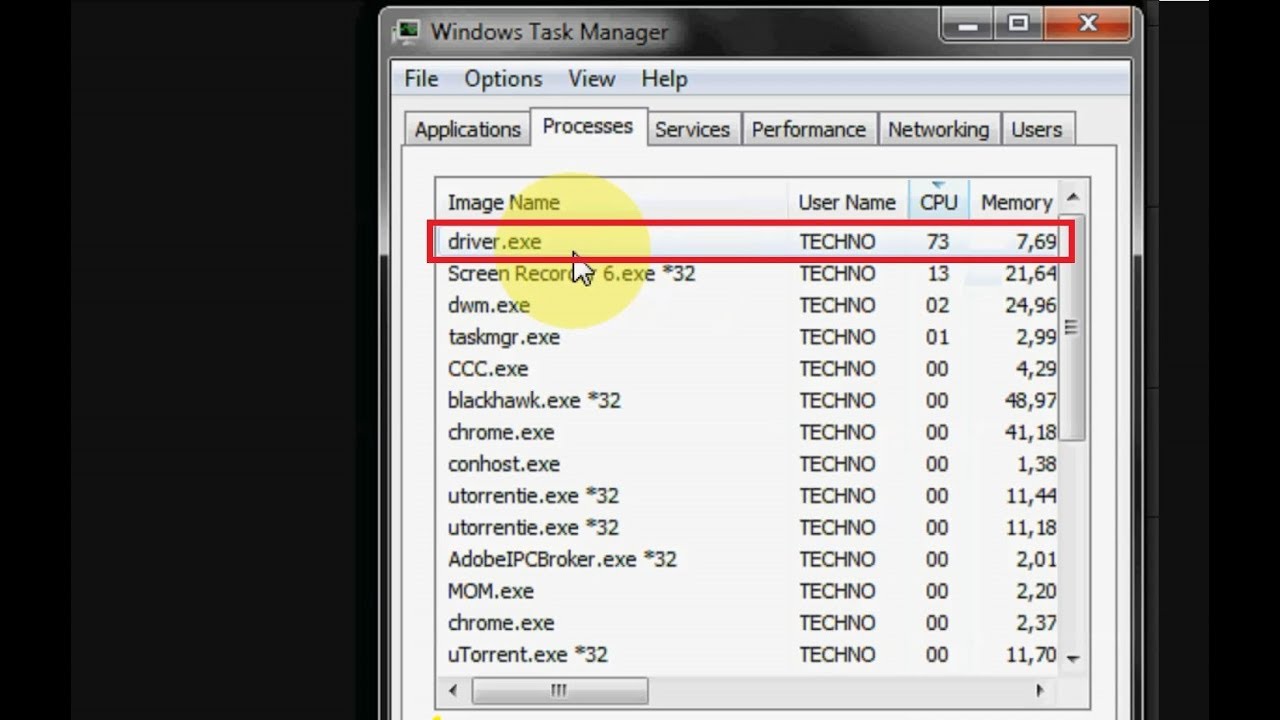Image resolution: width=1280 pixels, height=720 pixels.
Task: Click memory value 48,97 for blackhawk.exe
Action: (1031, 401)
